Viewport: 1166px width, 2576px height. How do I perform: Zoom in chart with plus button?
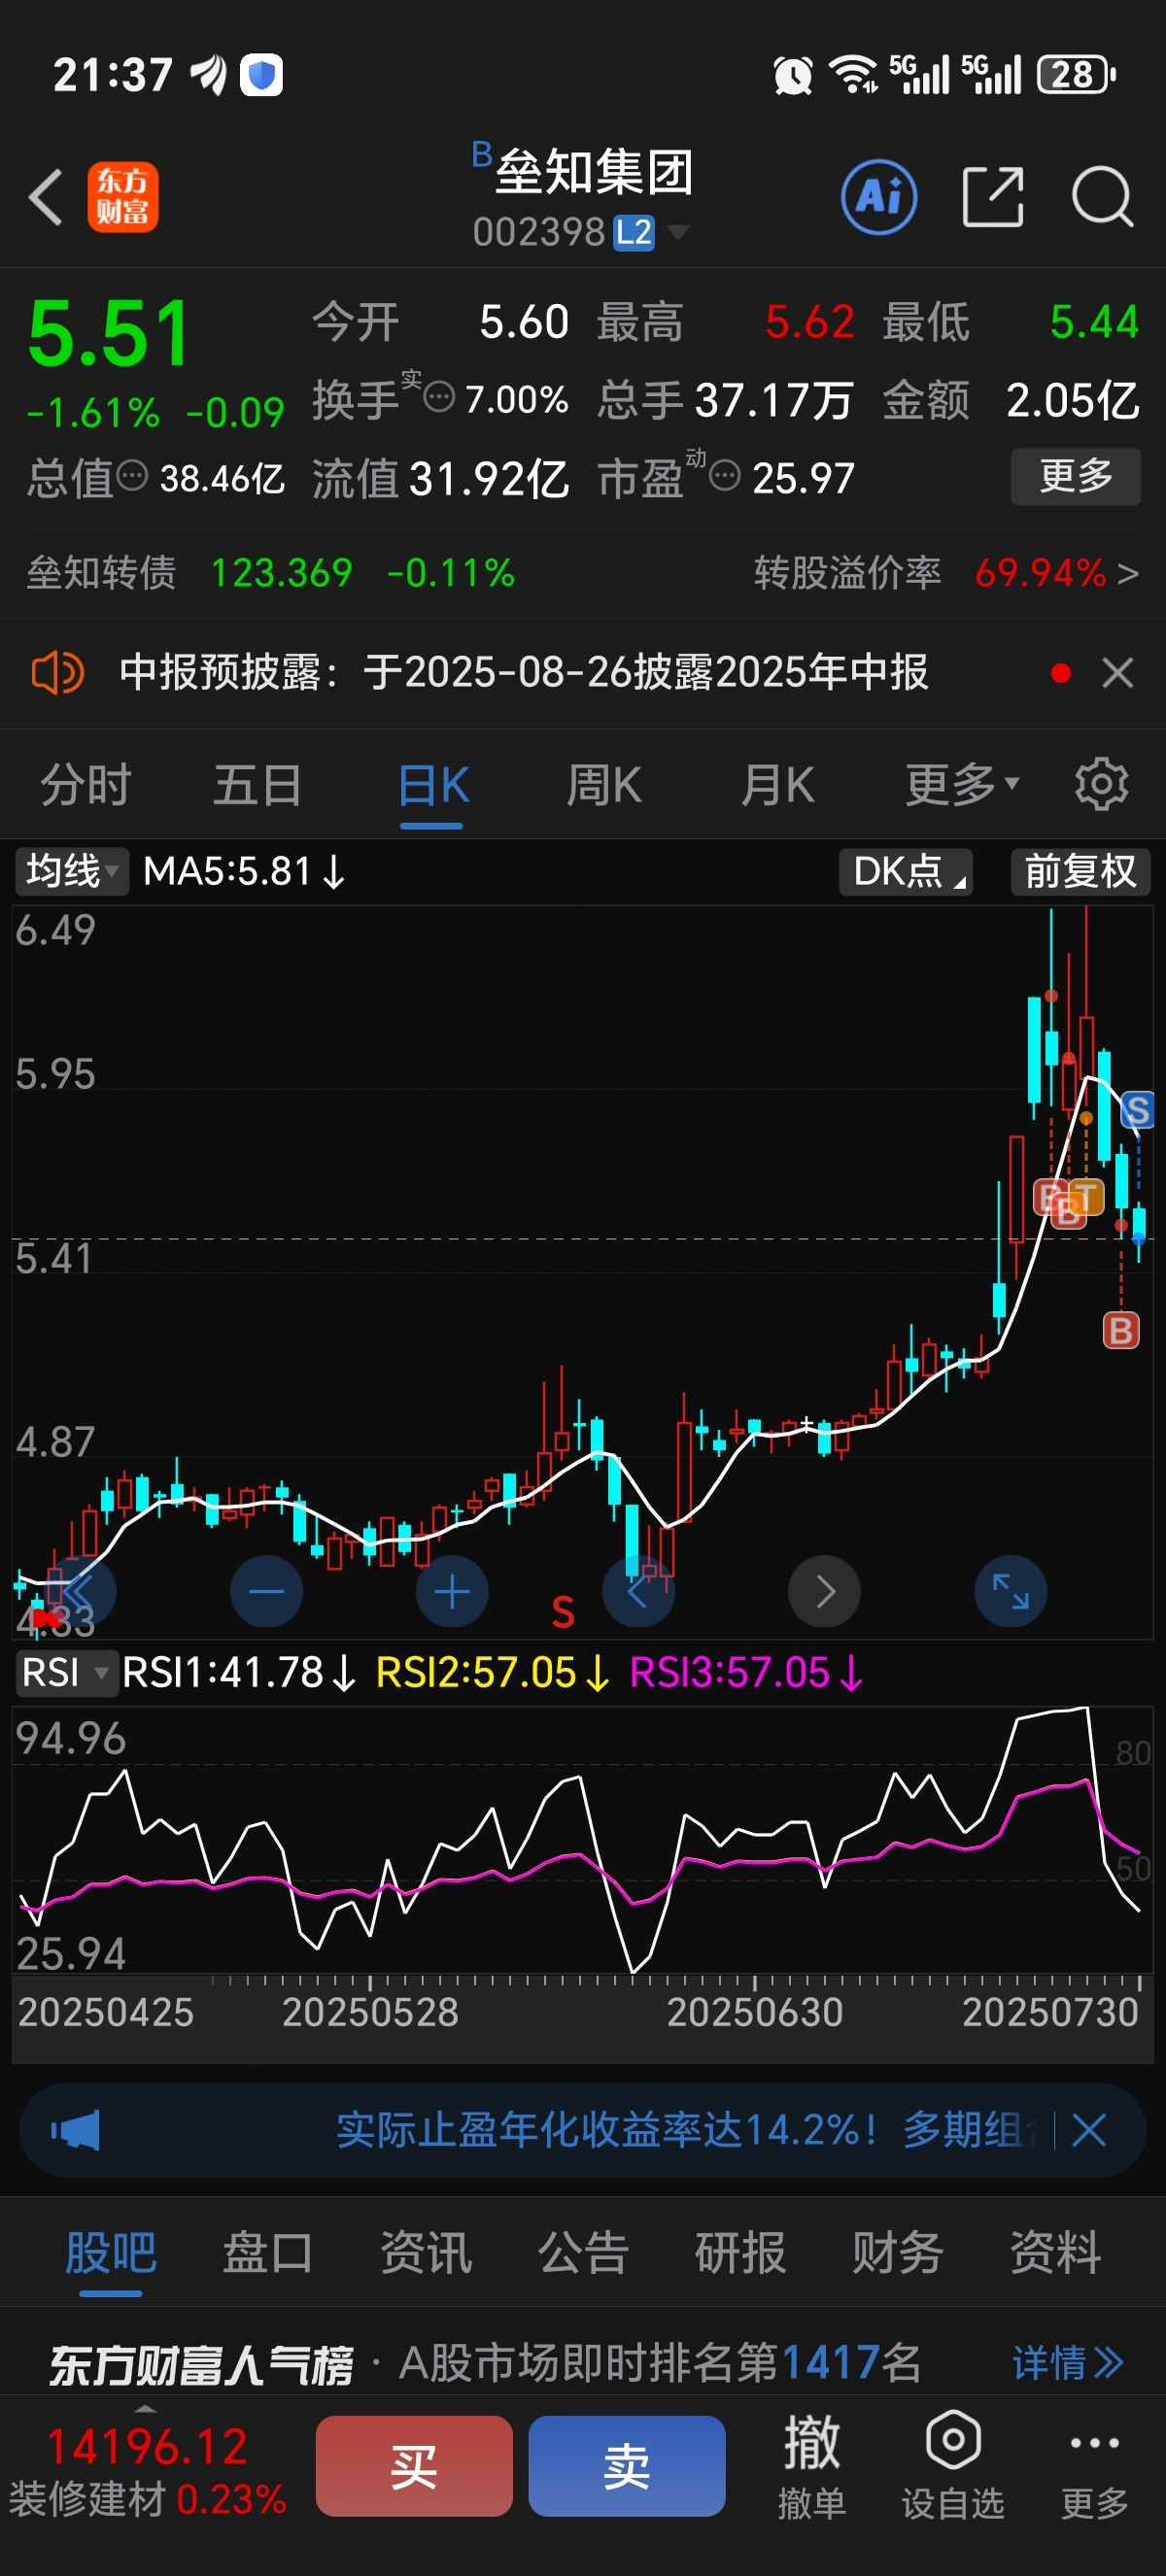452,1591
